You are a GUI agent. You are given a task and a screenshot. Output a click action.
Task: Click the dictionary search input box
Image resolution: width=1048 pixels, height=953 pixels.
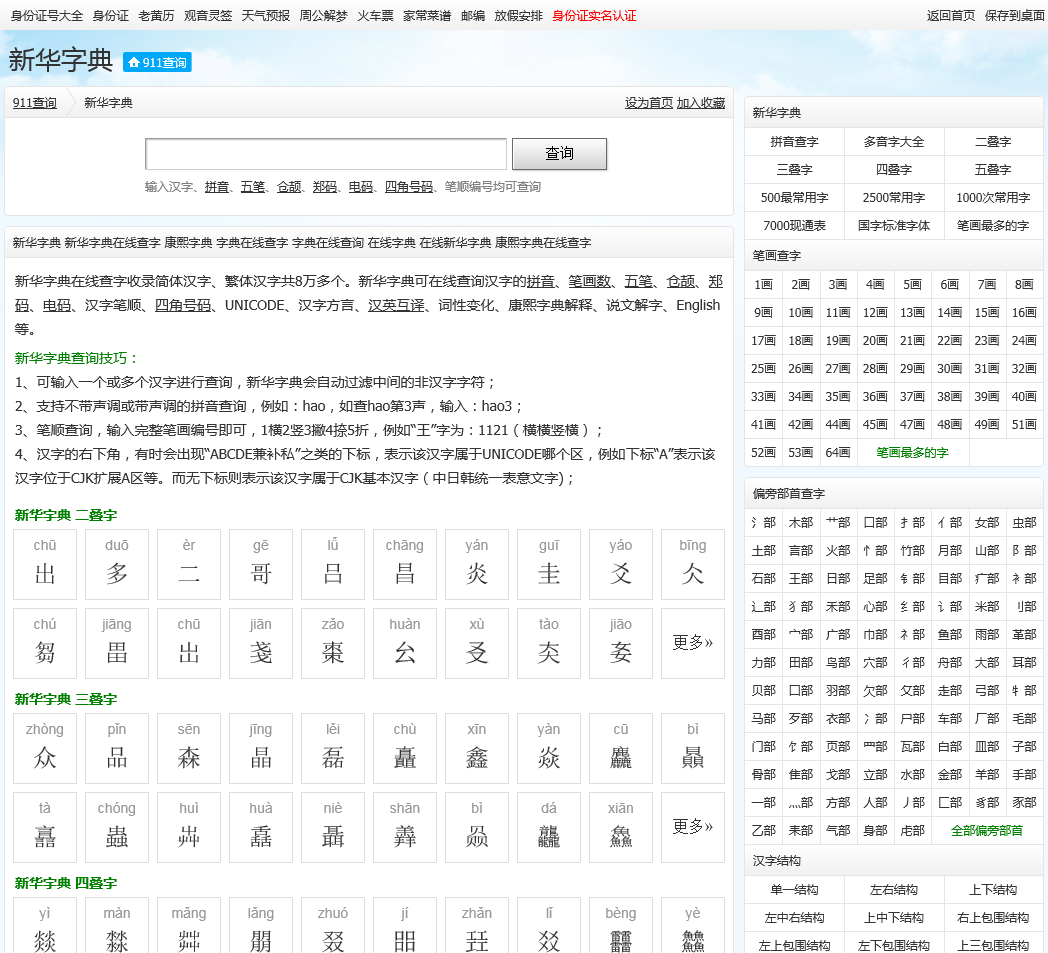point(326,154)
